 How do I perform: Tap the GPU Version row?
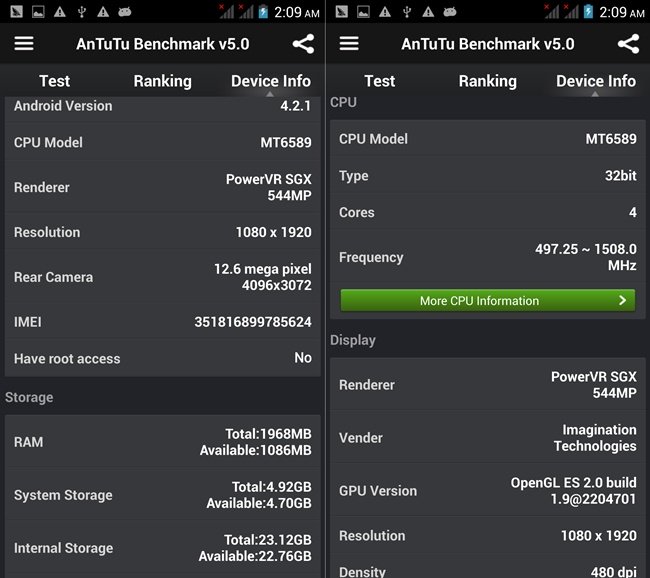coord(487,490)
